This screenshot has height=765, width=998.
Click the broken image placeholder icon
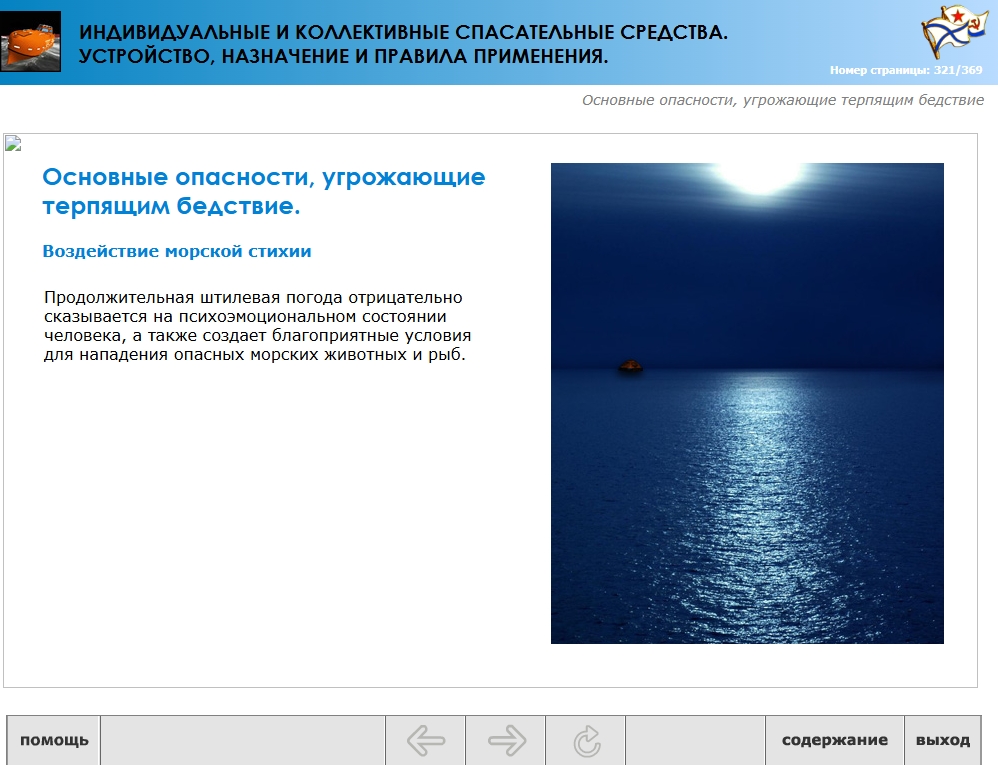coord(13,143)
